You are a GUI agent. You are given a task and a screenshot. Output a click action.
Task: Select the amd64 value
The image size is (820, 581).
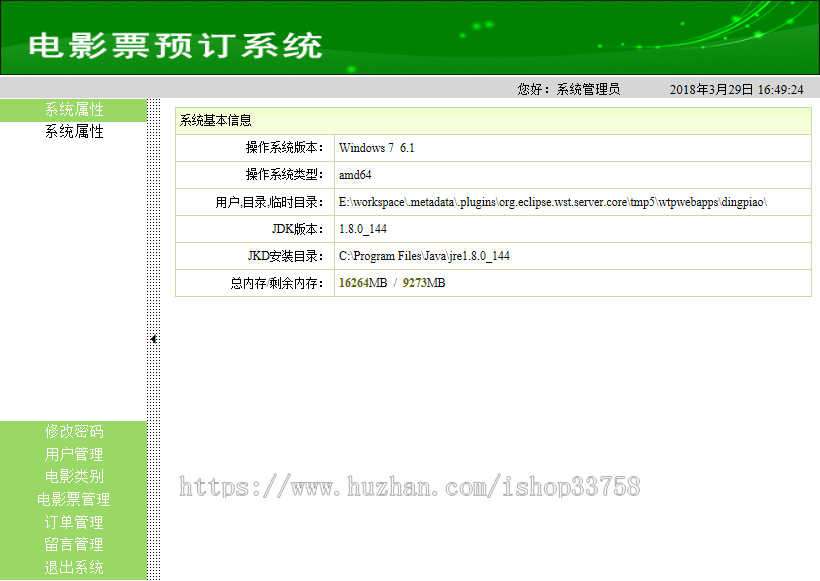pos(355,175)
